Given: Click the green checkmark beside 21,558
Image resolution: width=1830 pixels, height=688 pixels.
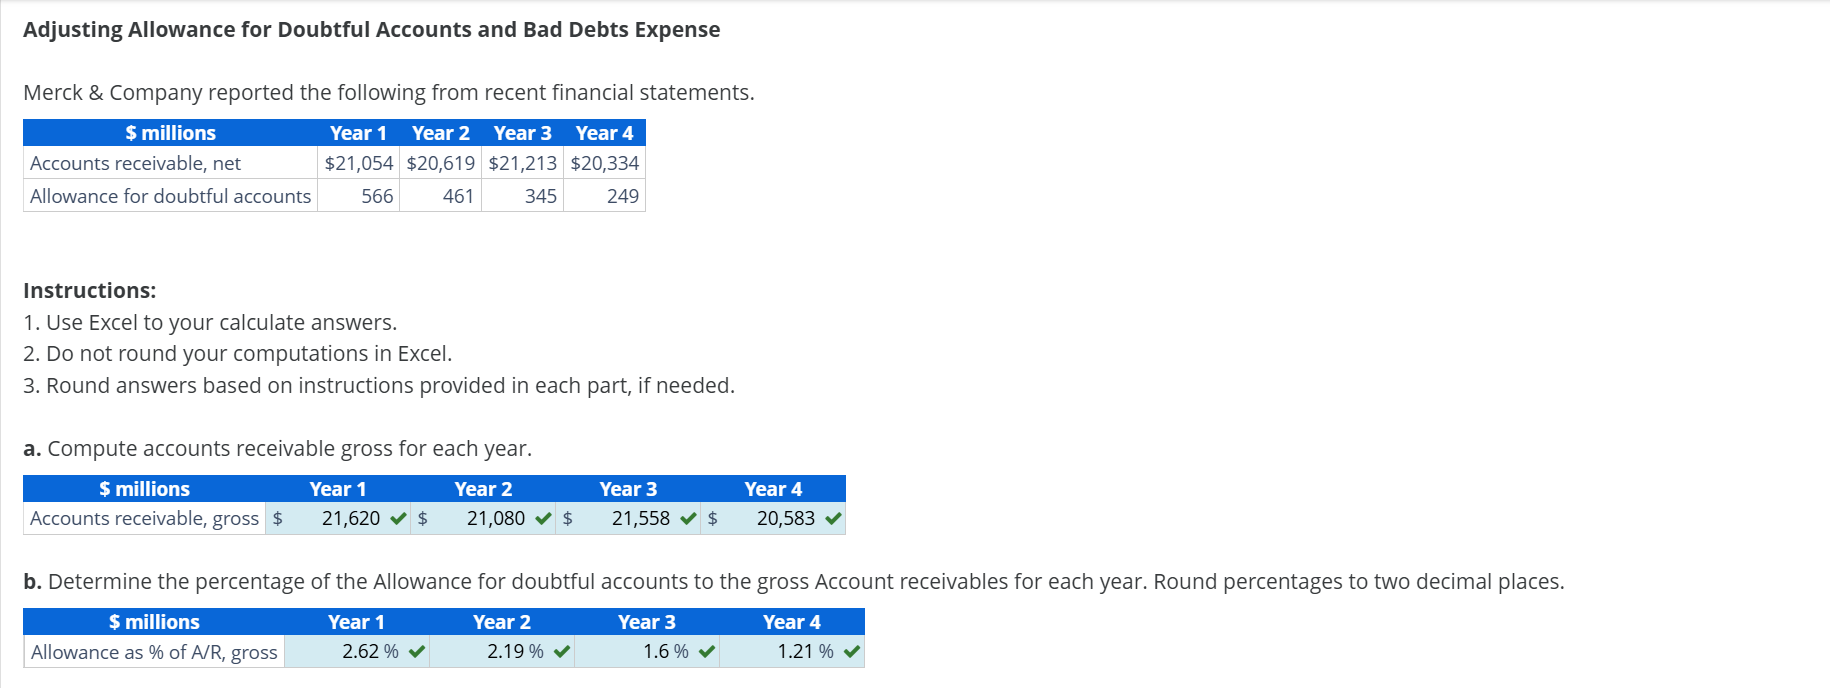Looking at the screenshot, I should tap(688, 518).
